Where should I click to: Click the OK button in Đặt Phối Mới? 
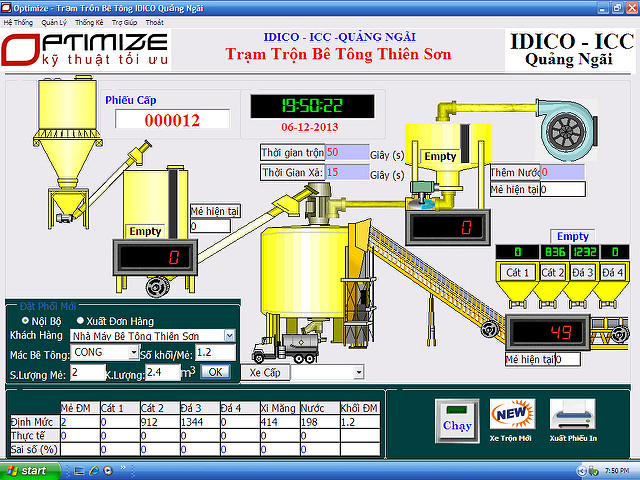click(215, 372)
